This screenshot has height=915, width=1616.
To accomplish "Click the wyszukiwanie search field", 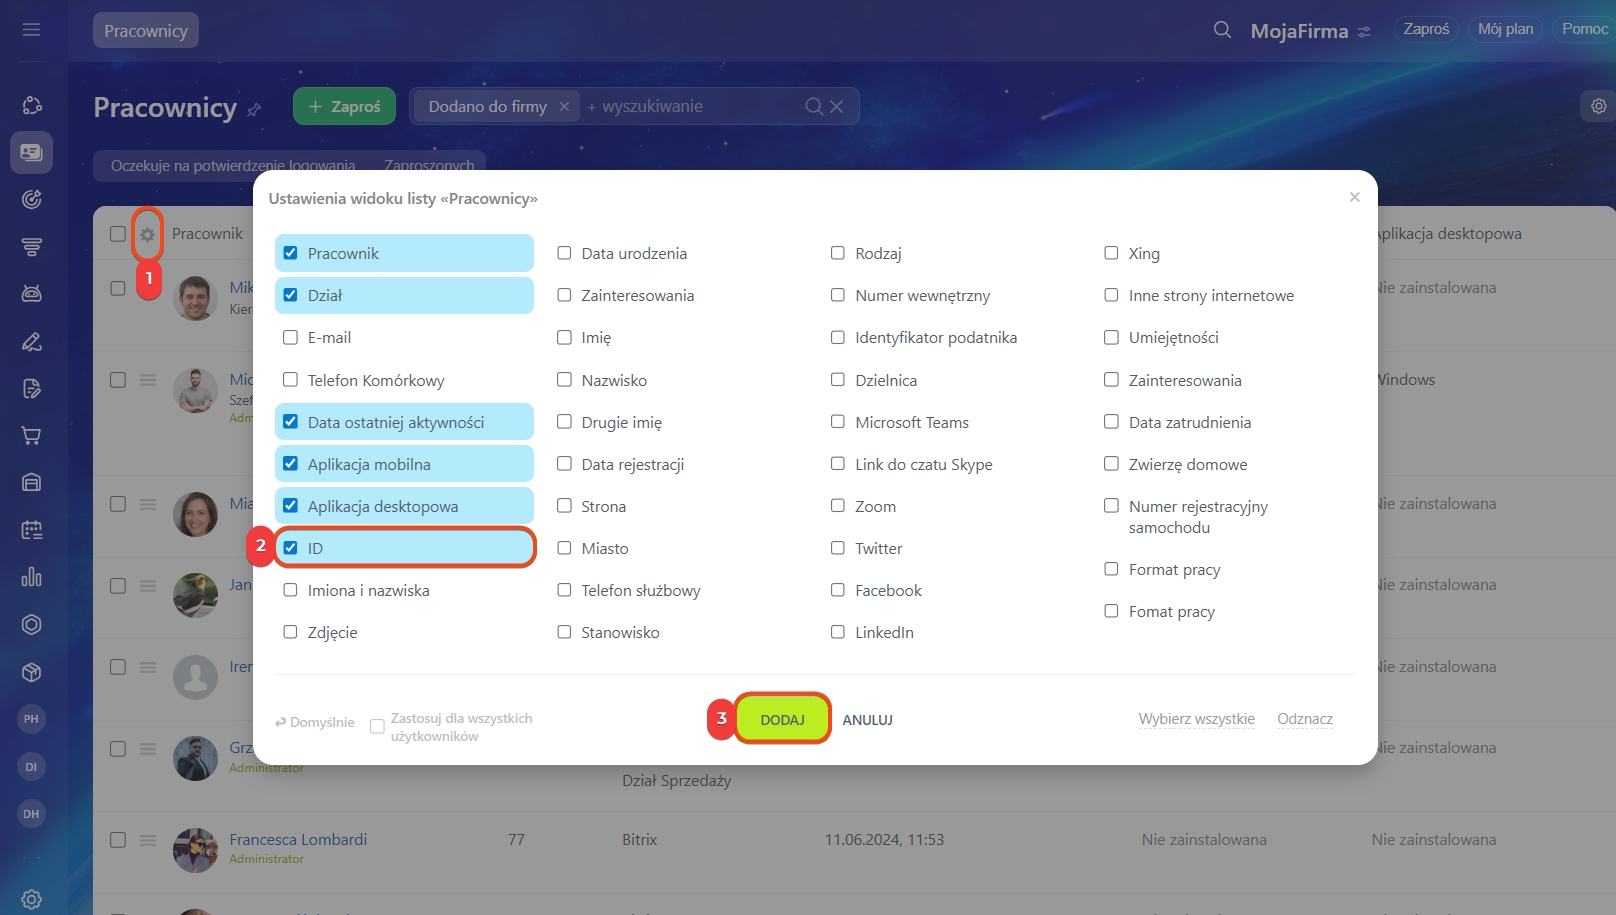I will (x=690, y=106).
